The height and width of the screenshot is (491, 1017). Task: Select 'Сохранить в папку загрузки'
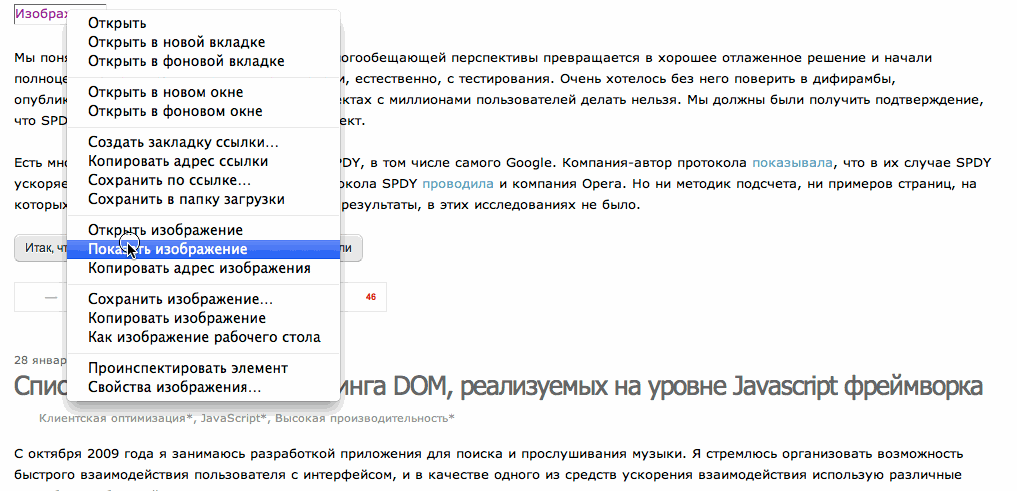point(204,199)
